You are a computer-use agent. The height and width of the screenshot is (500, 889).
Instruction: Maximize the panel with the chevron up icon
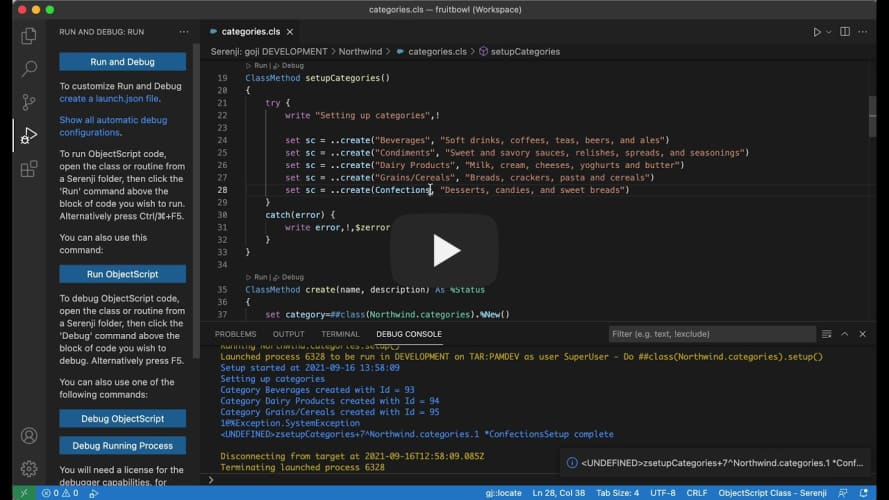click(x=845, y=334)
